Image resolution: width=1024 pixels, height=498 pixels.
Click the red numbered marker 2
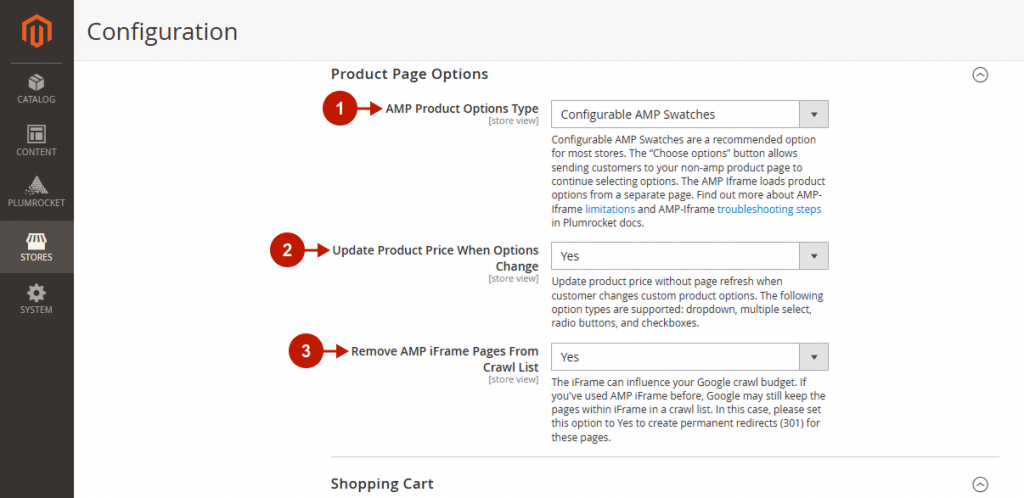(x=287, y=251)
